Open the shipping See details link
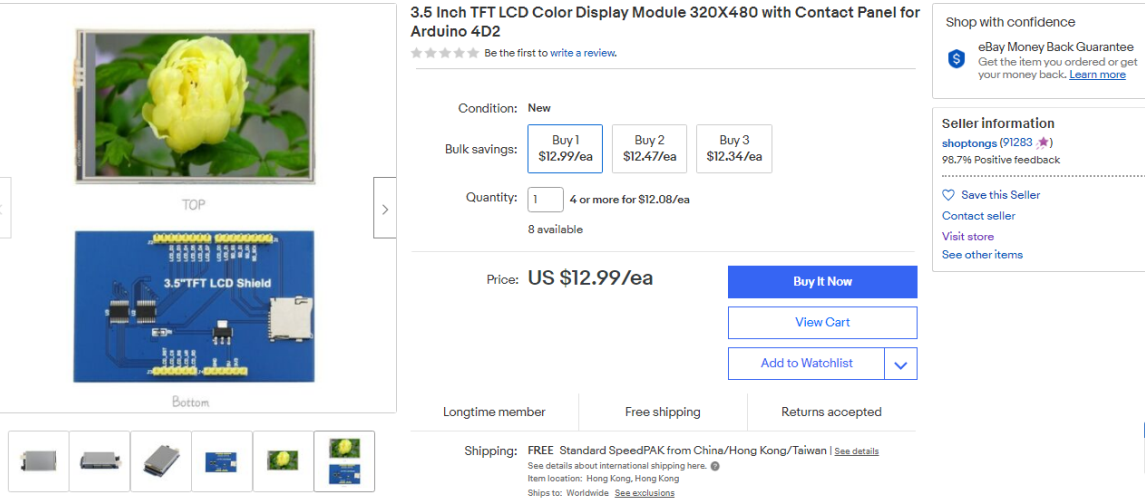The width and height of the screenshot is (1145, 501). [857, 451]
